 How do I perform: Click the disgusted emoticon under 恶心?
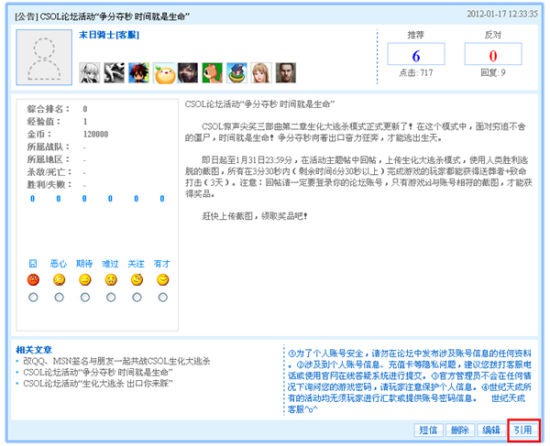[x=59, y=280]
